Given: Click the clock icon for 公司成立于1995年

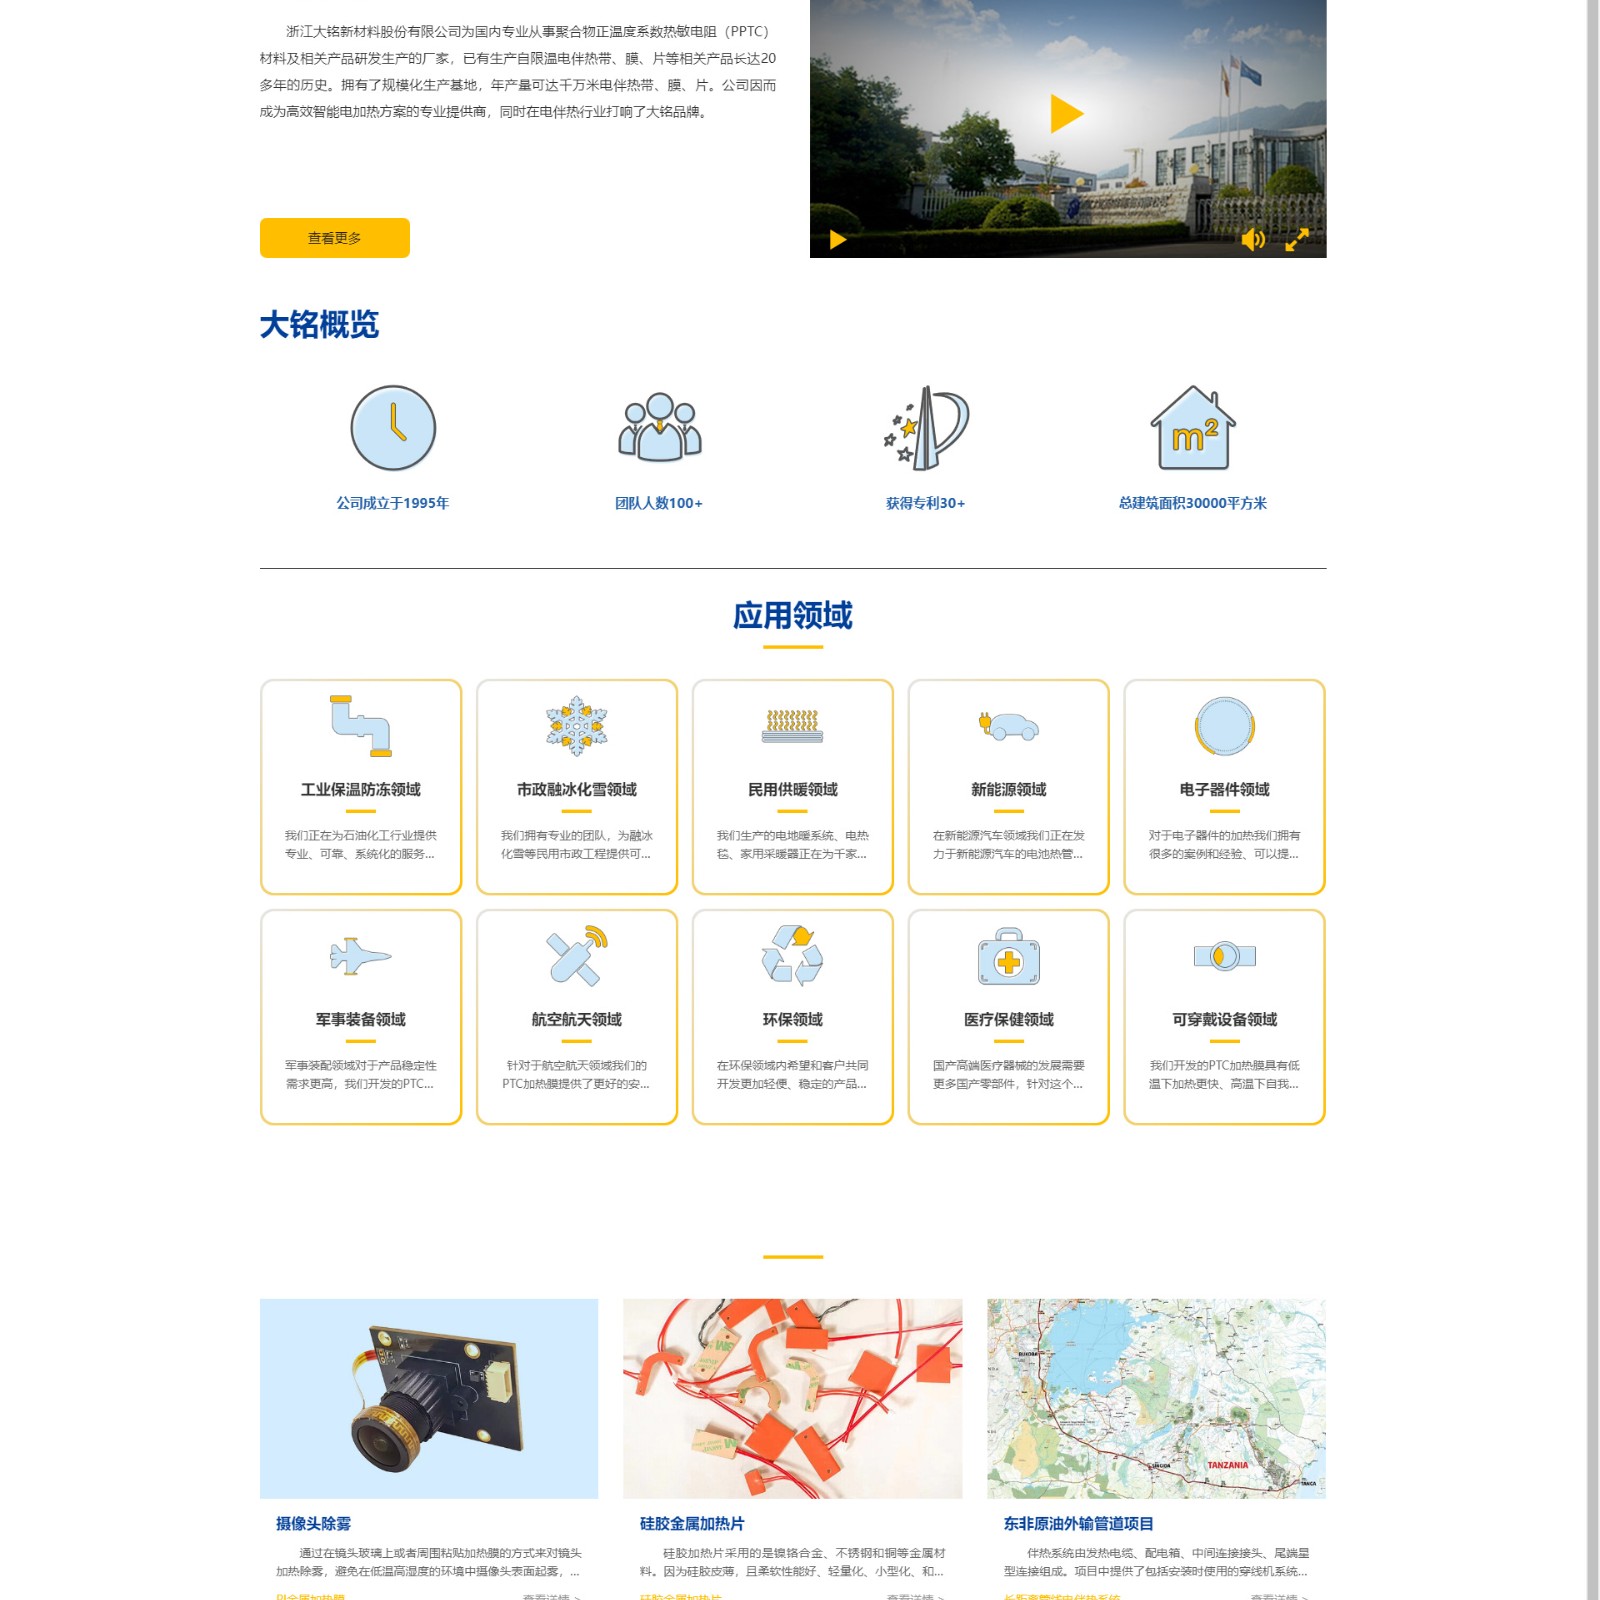Looking at the screenshot, I should (x=393, y=428).
